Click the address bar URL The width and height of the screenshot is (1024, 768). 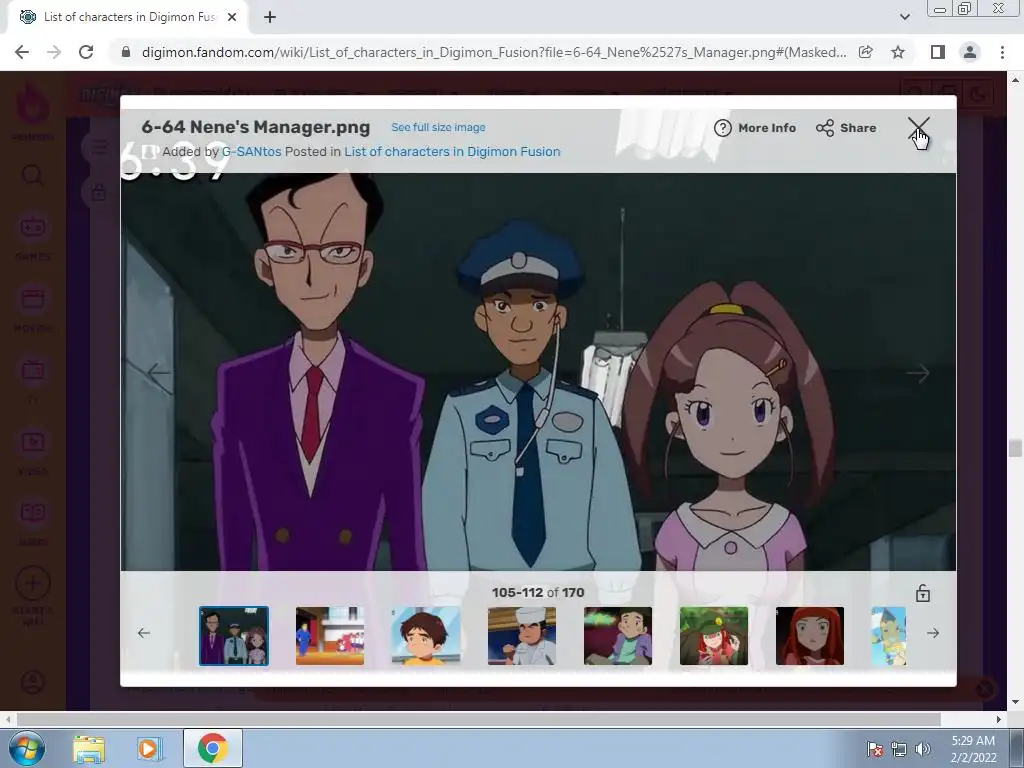click(x=494, y=52)
